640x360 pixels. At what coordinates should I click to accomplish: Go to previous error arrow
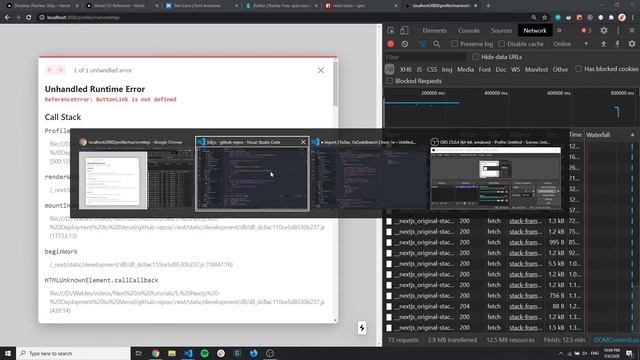50,70
